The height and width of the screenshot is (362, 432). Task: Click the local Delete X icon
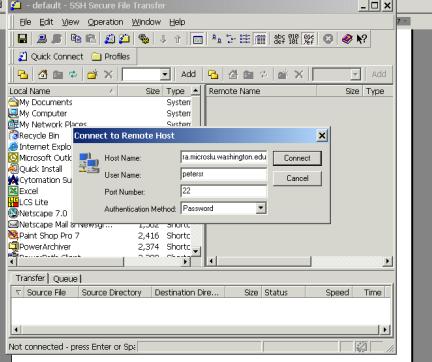[x=108, y=74]
